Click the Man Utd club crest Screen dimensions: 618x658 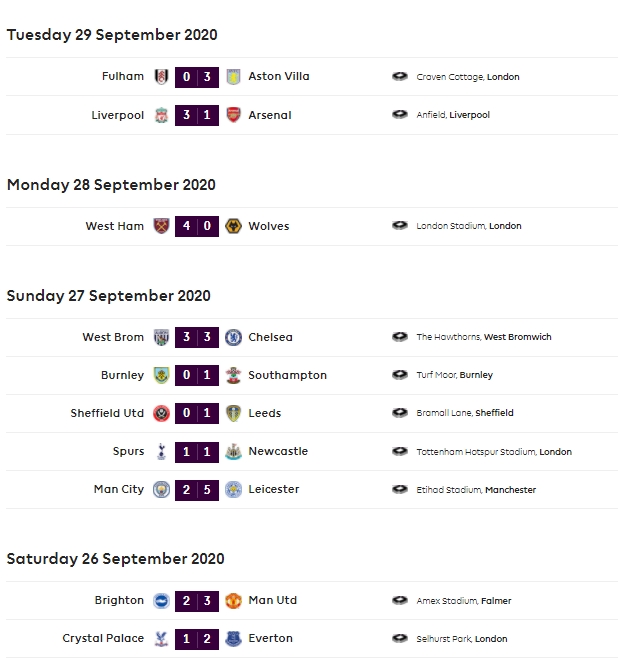coord(233,600)
